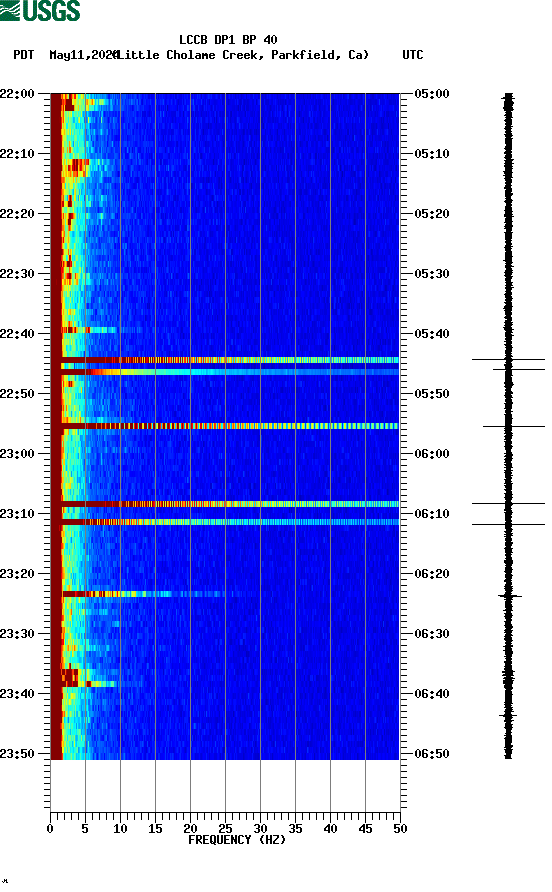Image resolution: width=552 pixels, height=892 pixels.
Task: Click the '0' frequency axis tick label
Action: 50,829
